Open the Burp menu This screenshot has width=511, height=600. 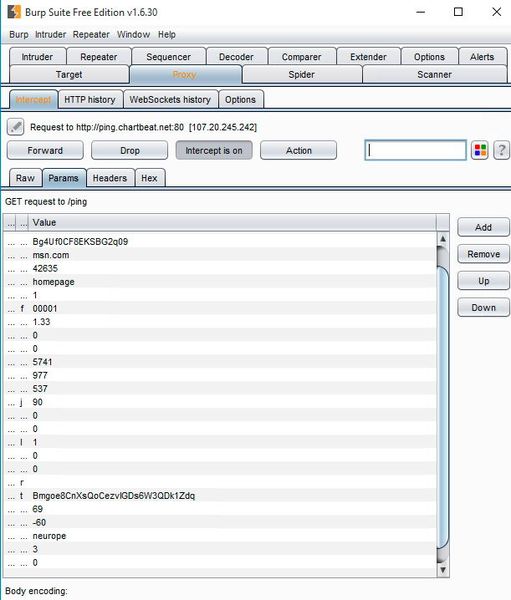click(x=19, y=34)
